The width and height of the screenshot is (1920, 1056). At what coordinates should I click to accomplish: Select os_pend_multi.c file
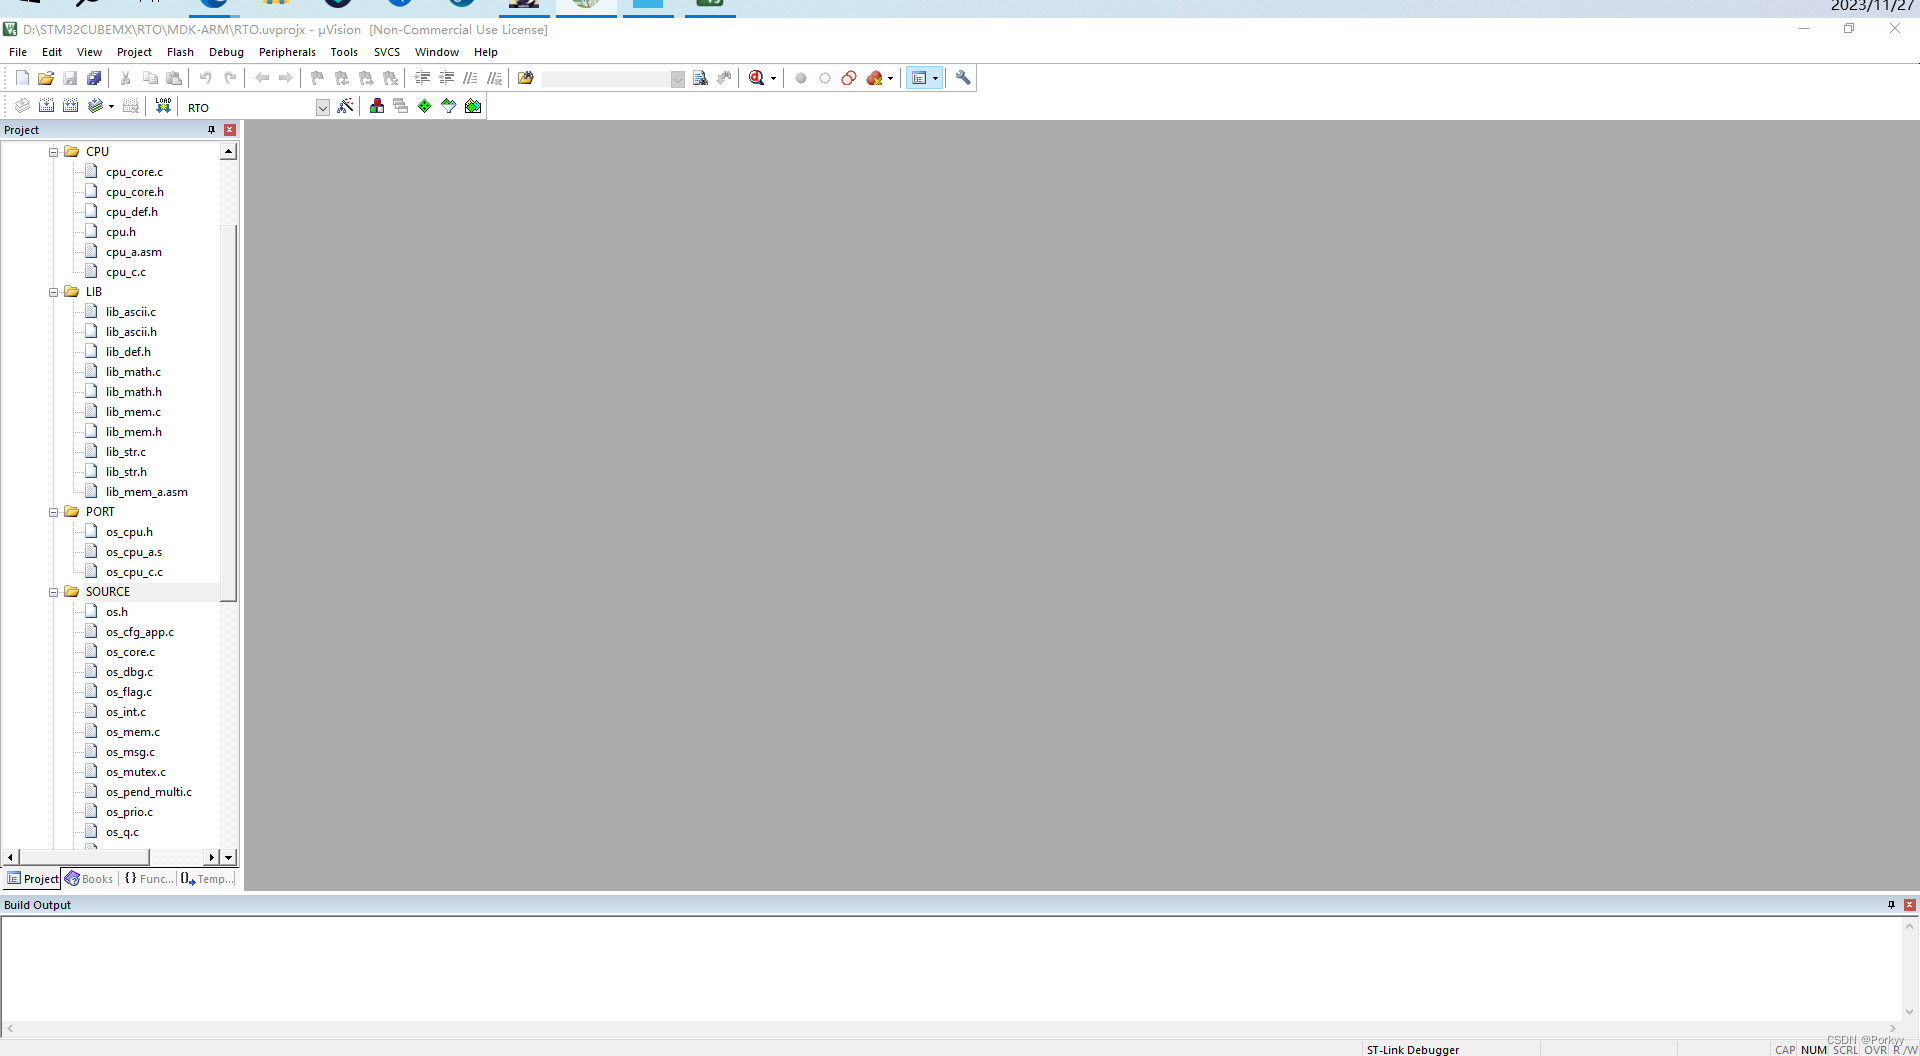pos(149,792)
